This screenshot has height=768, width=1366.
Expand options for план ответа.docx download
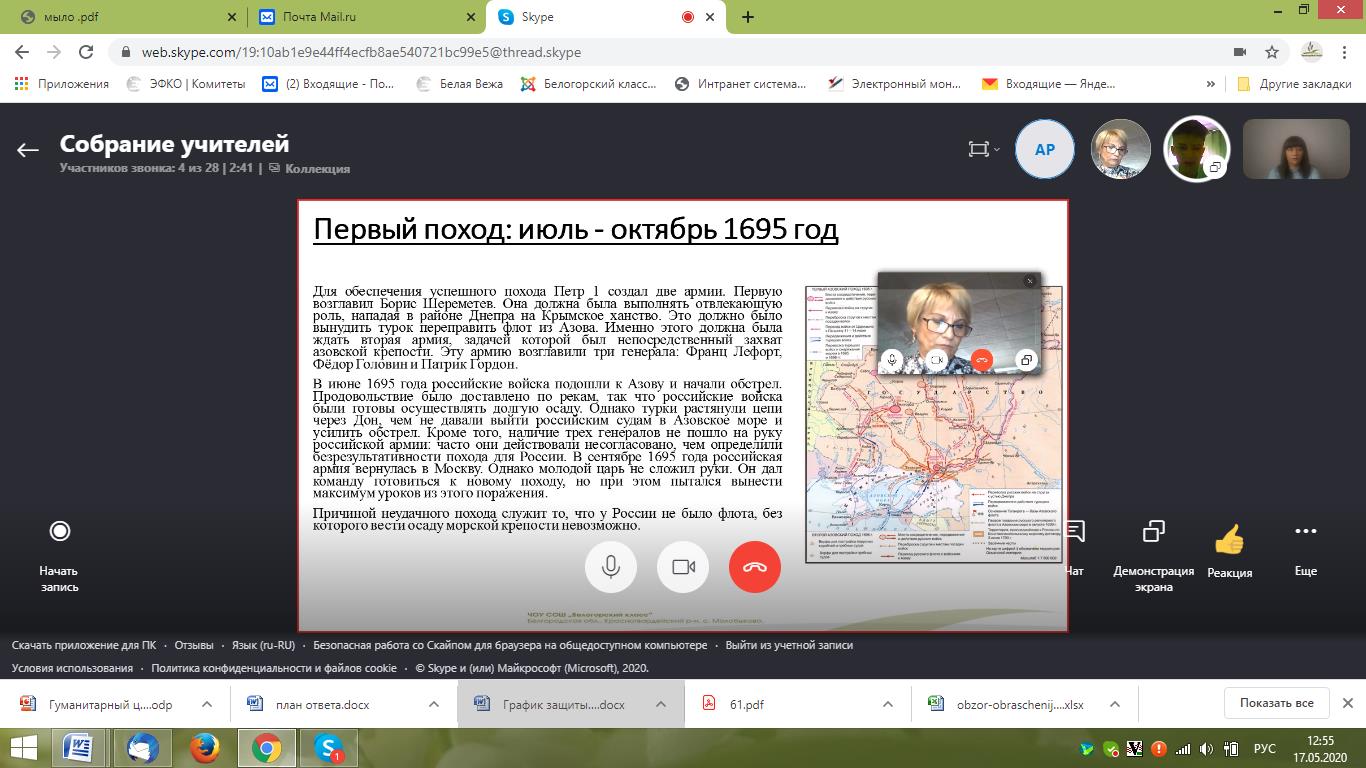point(433,704)
